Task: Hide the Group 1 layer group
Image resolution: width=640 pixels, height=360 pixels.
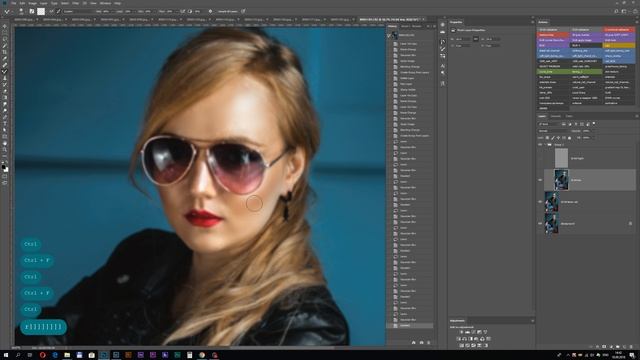Action: point(540,145)
